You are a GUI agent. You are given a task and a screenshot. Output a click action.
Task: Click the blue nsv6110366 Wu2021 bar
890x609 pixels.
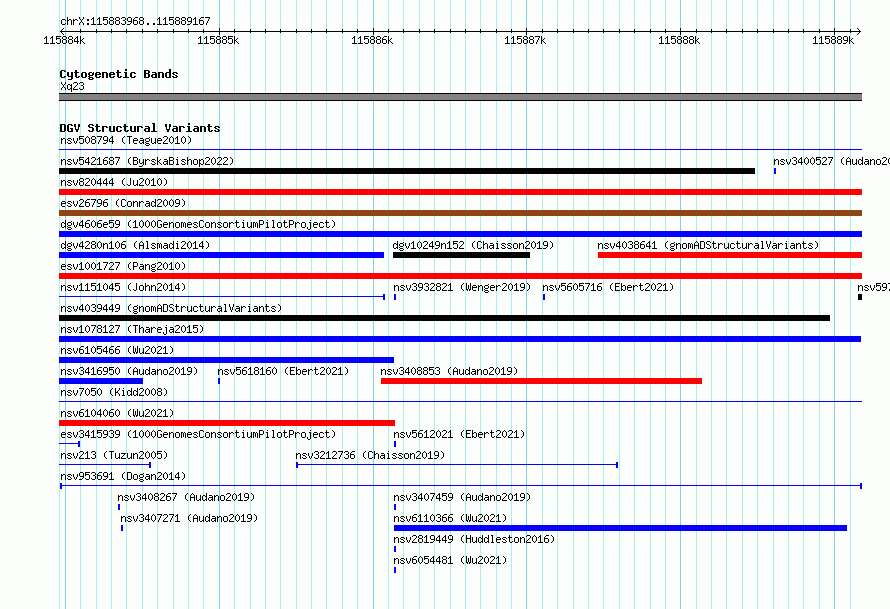620,528
